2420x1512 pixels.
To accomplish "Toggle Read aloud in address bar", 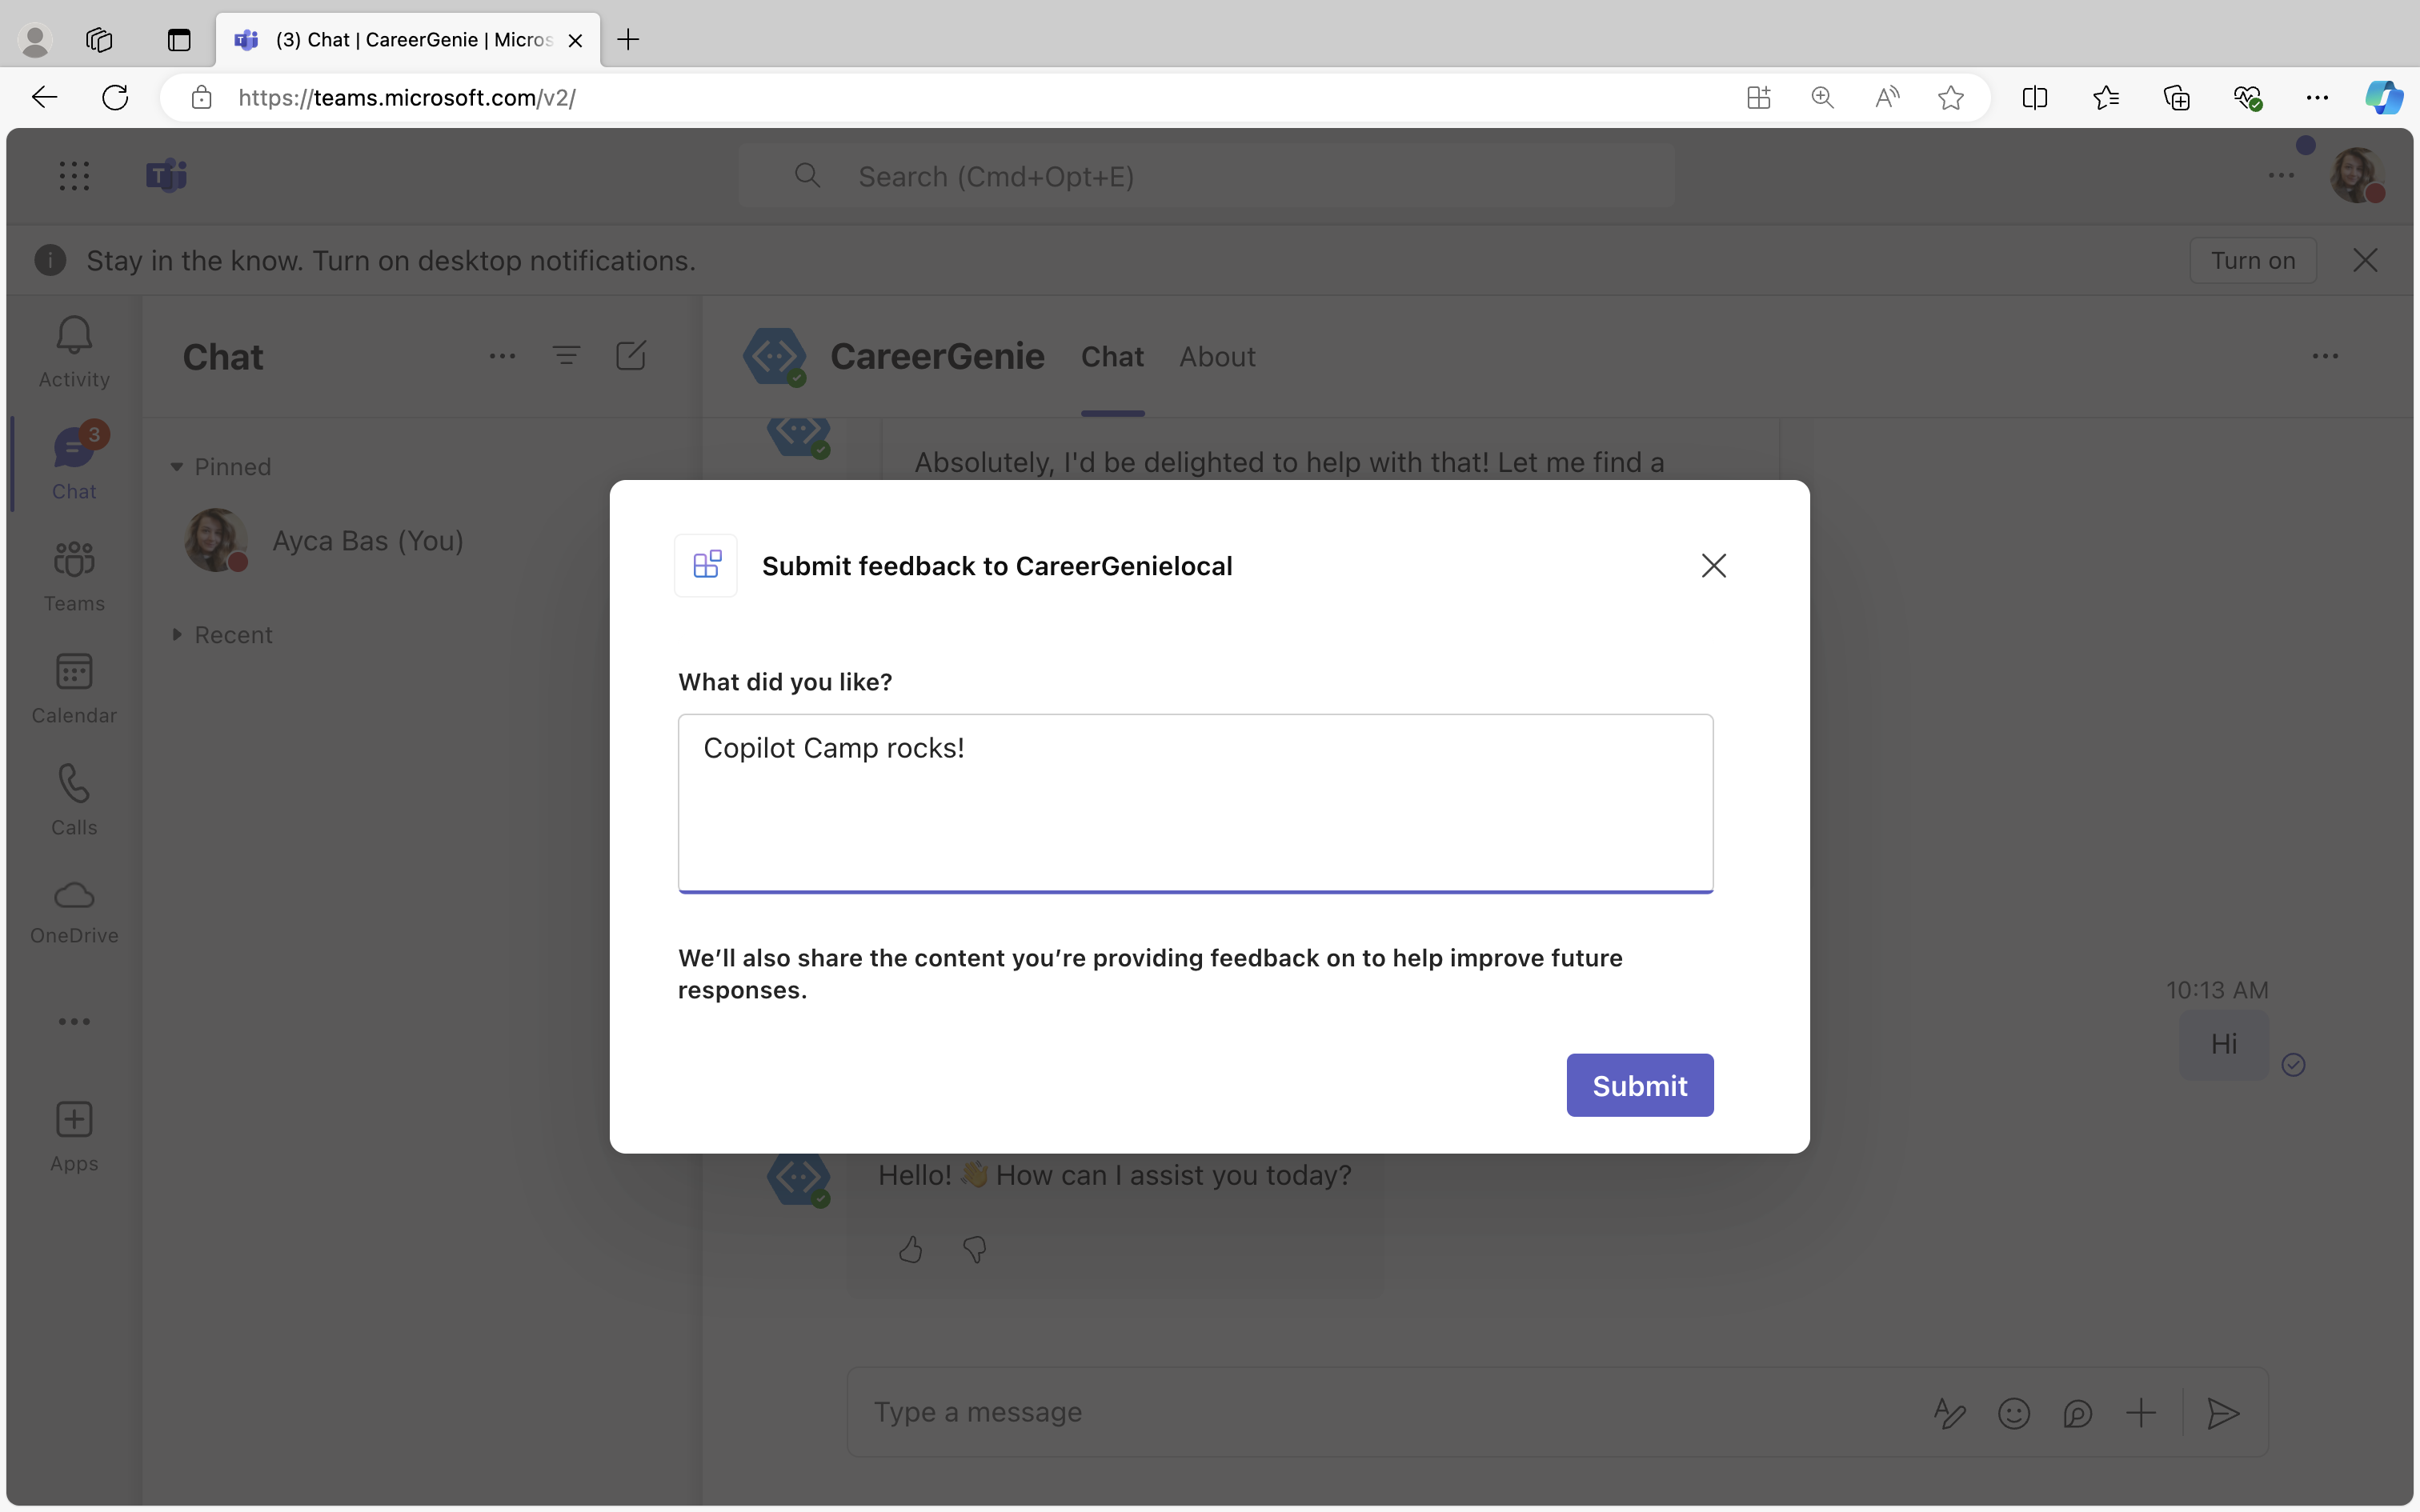I will [1886, 97].
